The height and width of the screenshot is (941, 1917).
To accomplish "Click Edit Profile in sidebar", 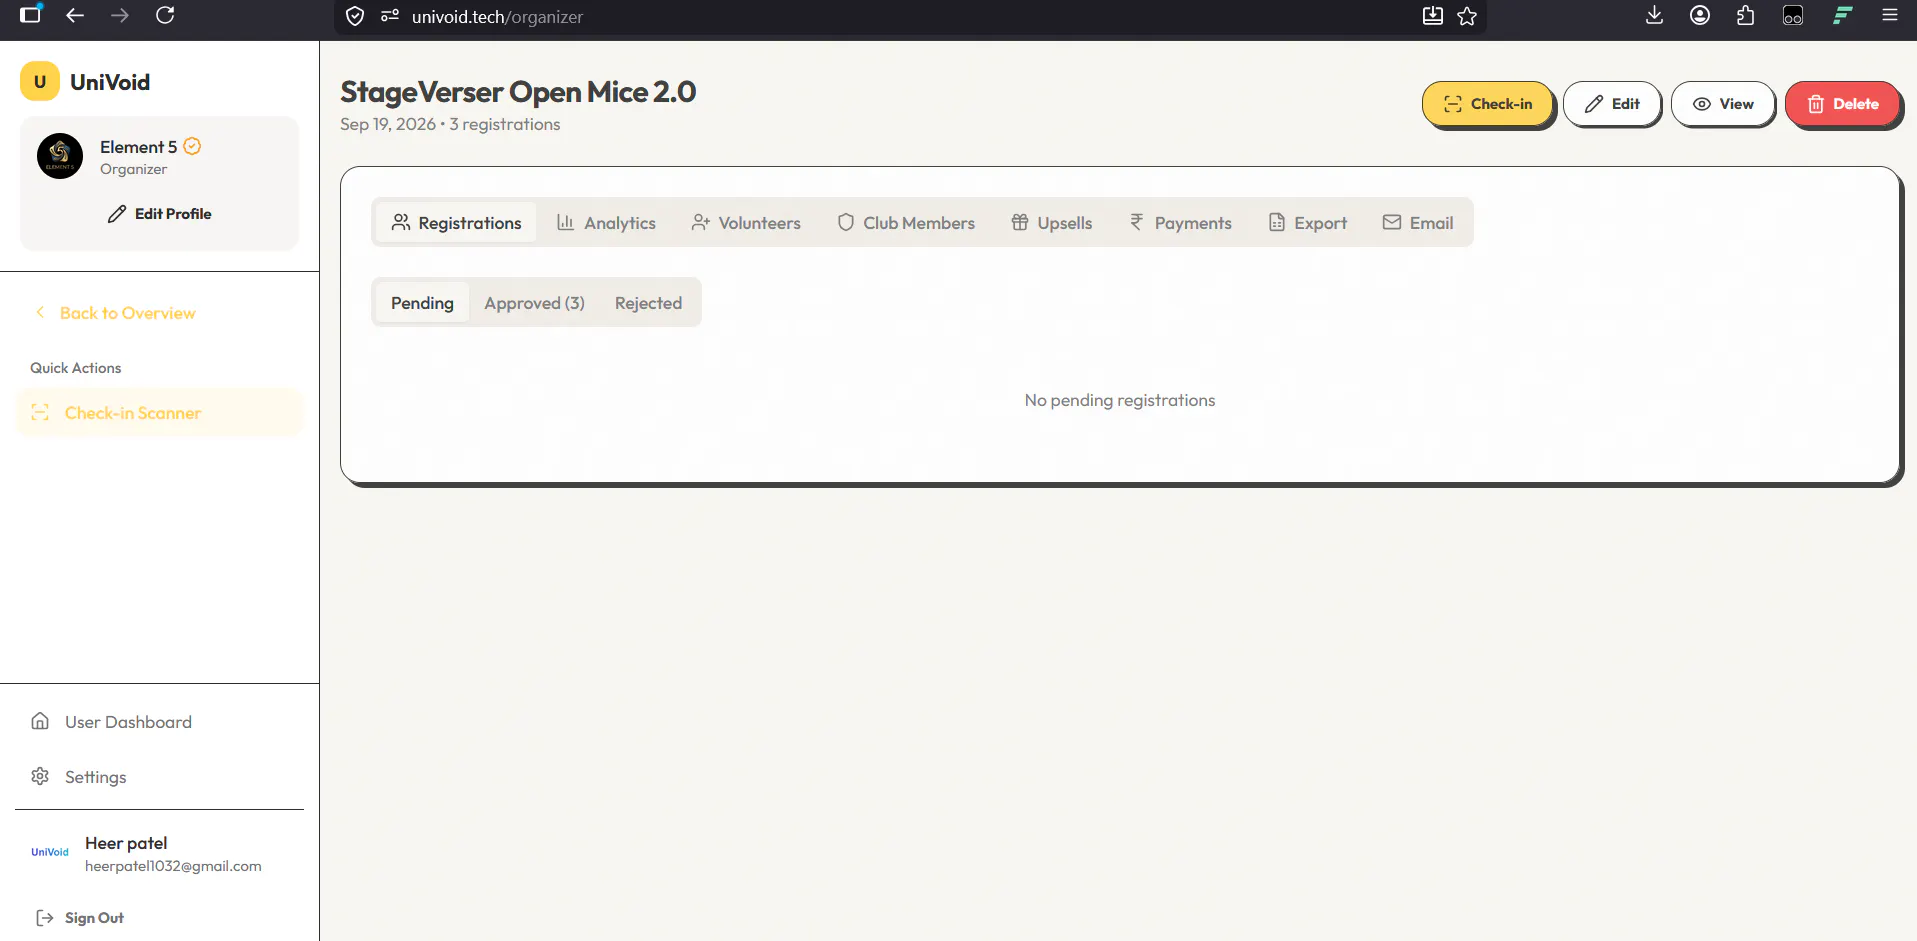I will point(159,214).
